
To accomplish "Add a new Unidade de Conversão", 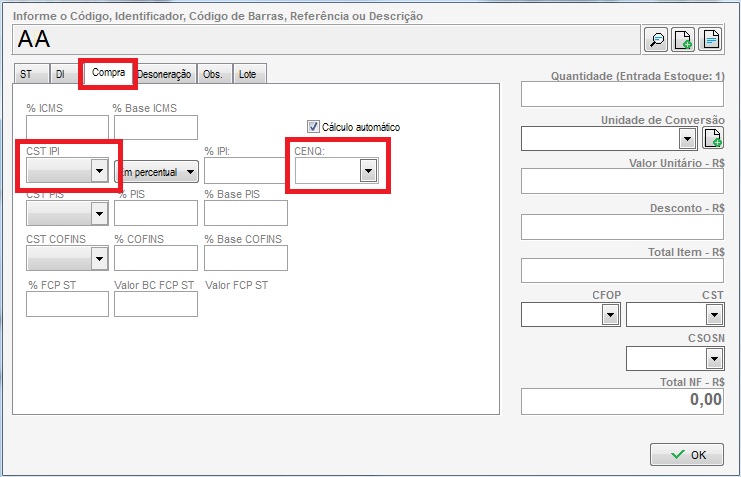I will tap(712, 138).
